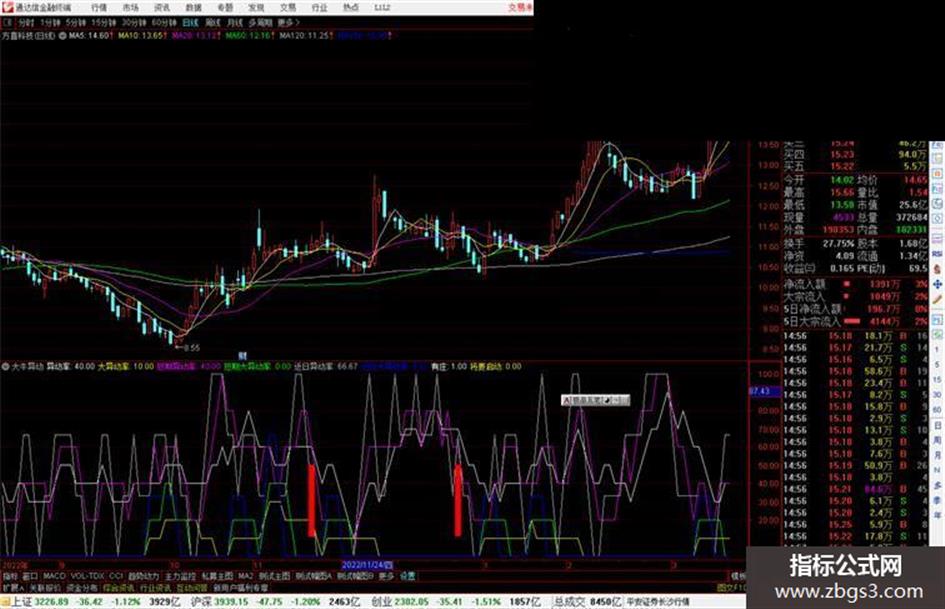Switch to the 60分钟 period
The width and height of the screenshot is (945, 609).
click(x=164, y=22)
